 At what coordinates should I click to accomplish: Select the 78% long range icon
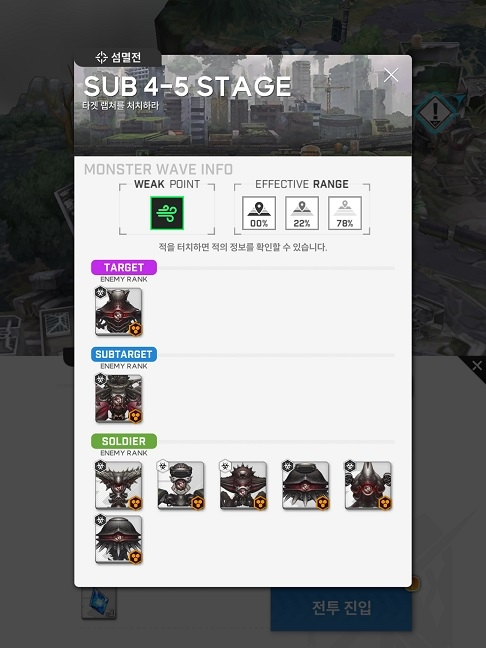click(345, 213)
